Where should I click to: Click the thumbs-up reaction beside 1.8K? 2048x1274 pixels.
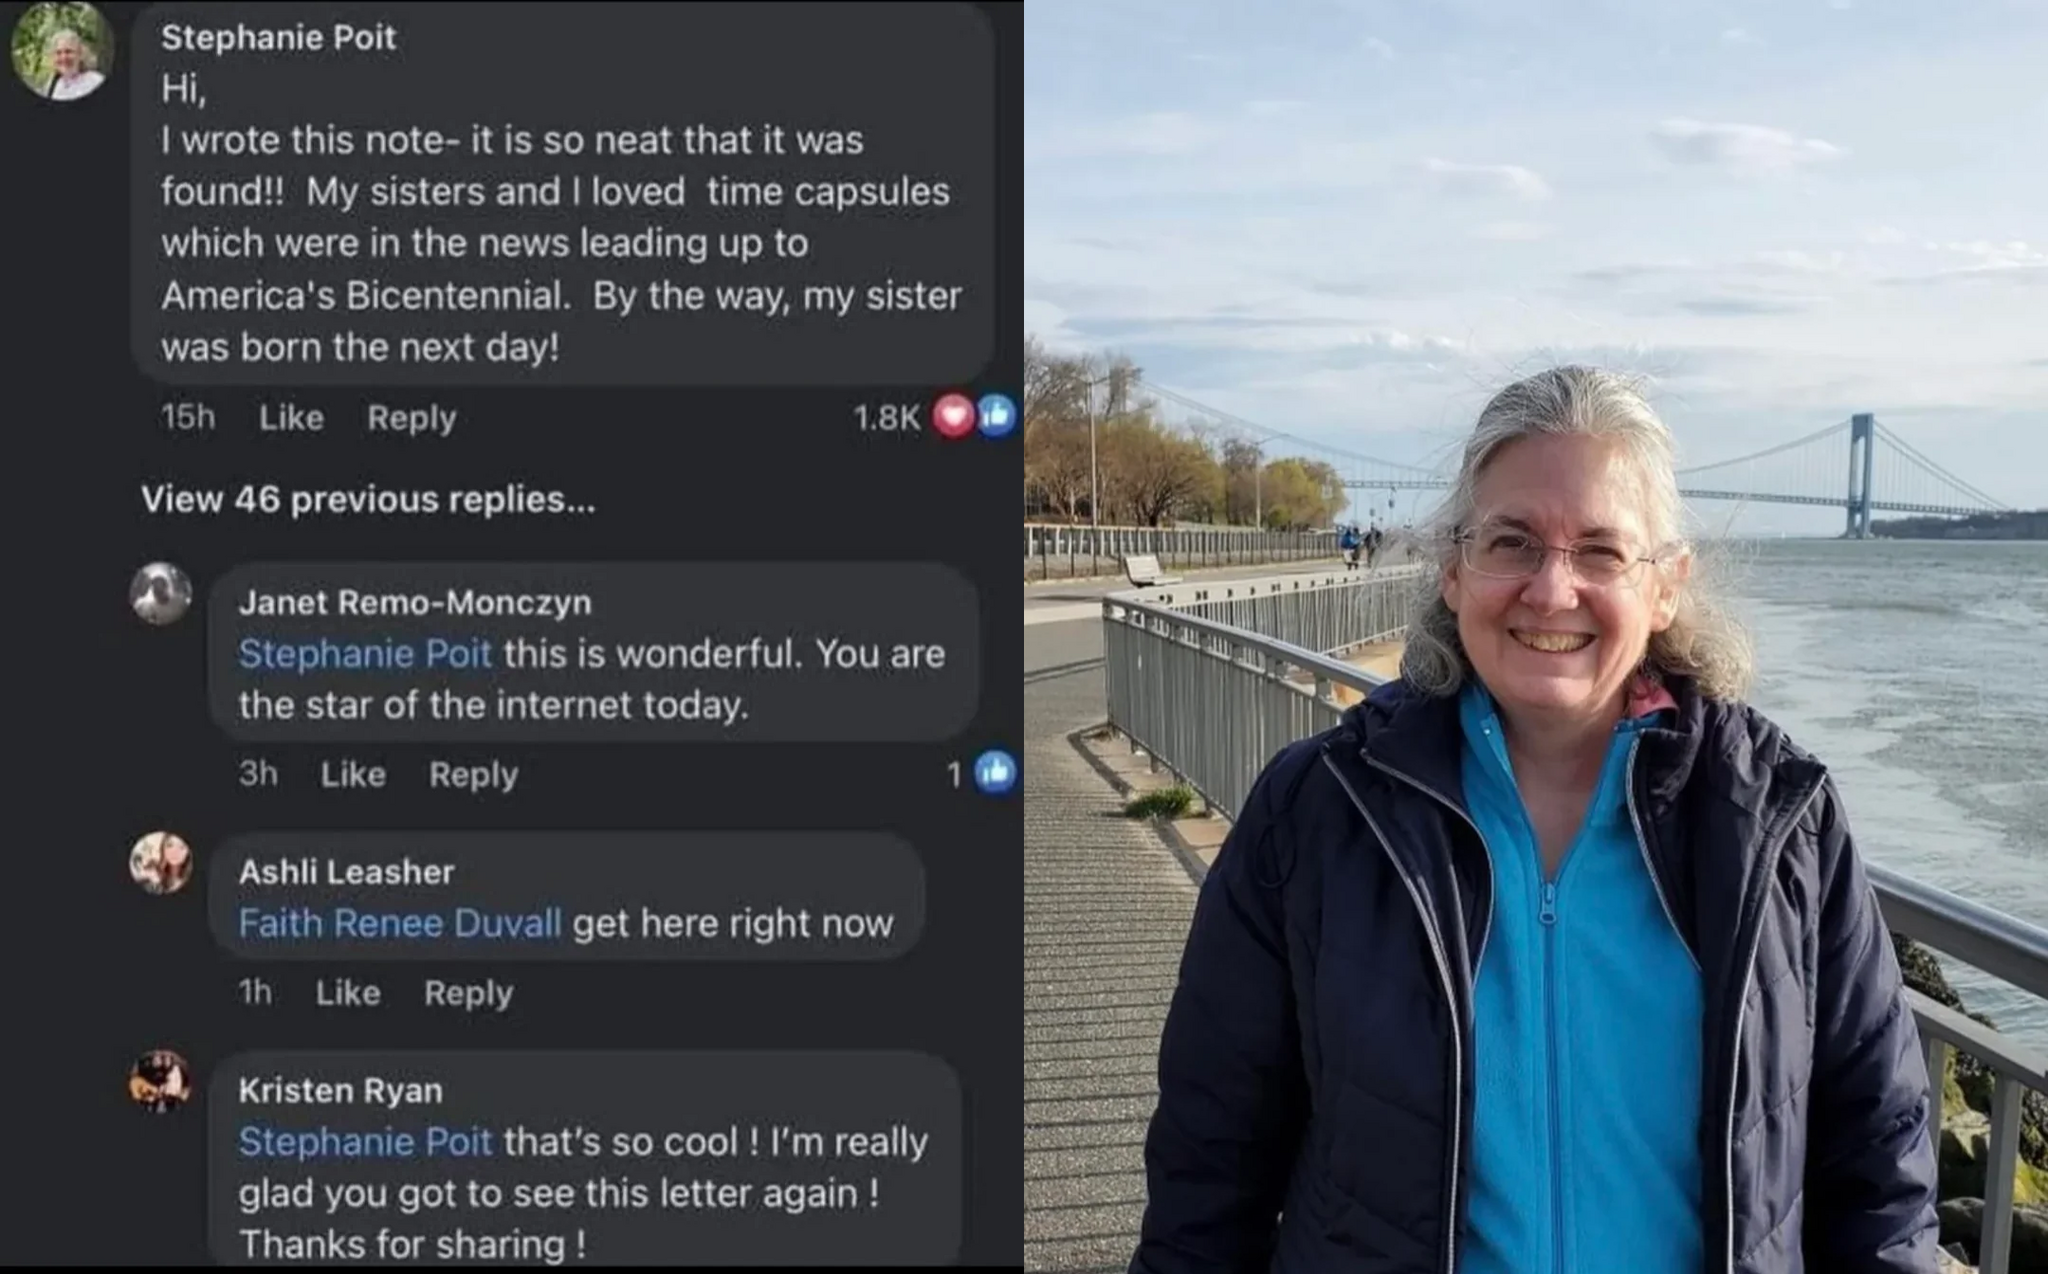995,416
